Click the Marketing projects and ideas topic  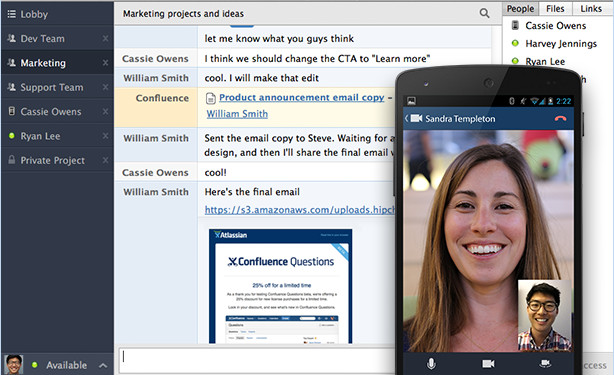click(x=183, y=14)
